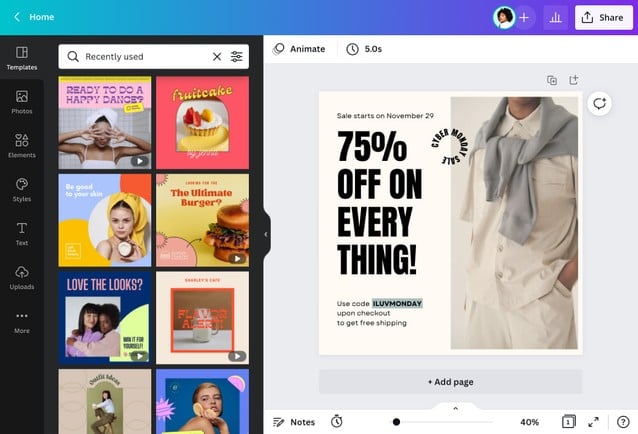Open the More sidebar menu
The height and width of the screenshot is (434, 638).
(21, 321)
